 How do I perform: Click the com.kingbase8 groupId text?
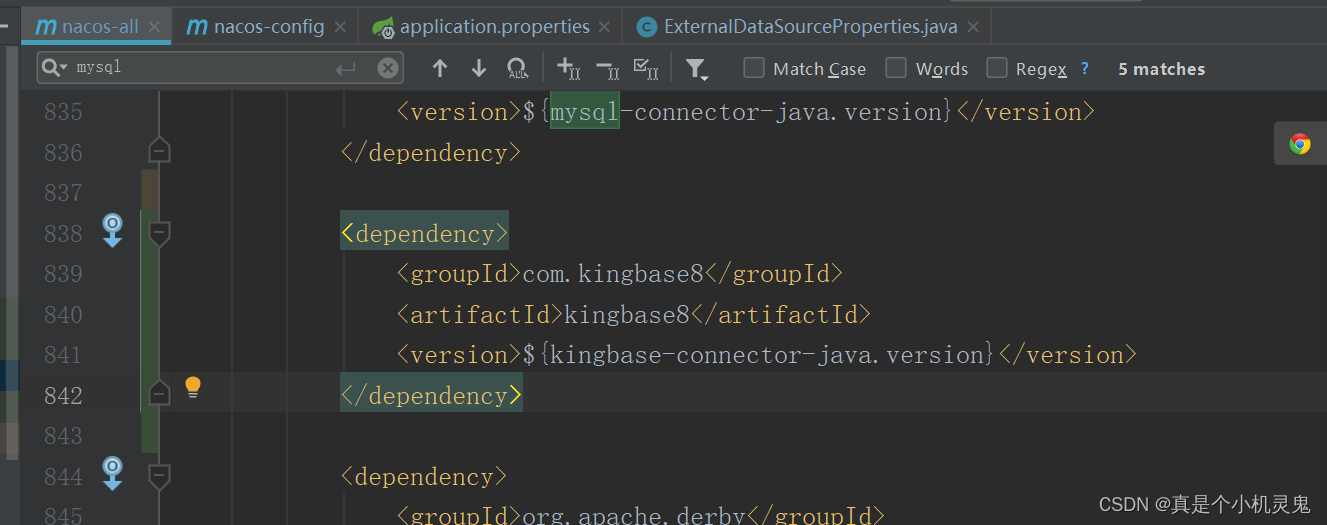613,273
